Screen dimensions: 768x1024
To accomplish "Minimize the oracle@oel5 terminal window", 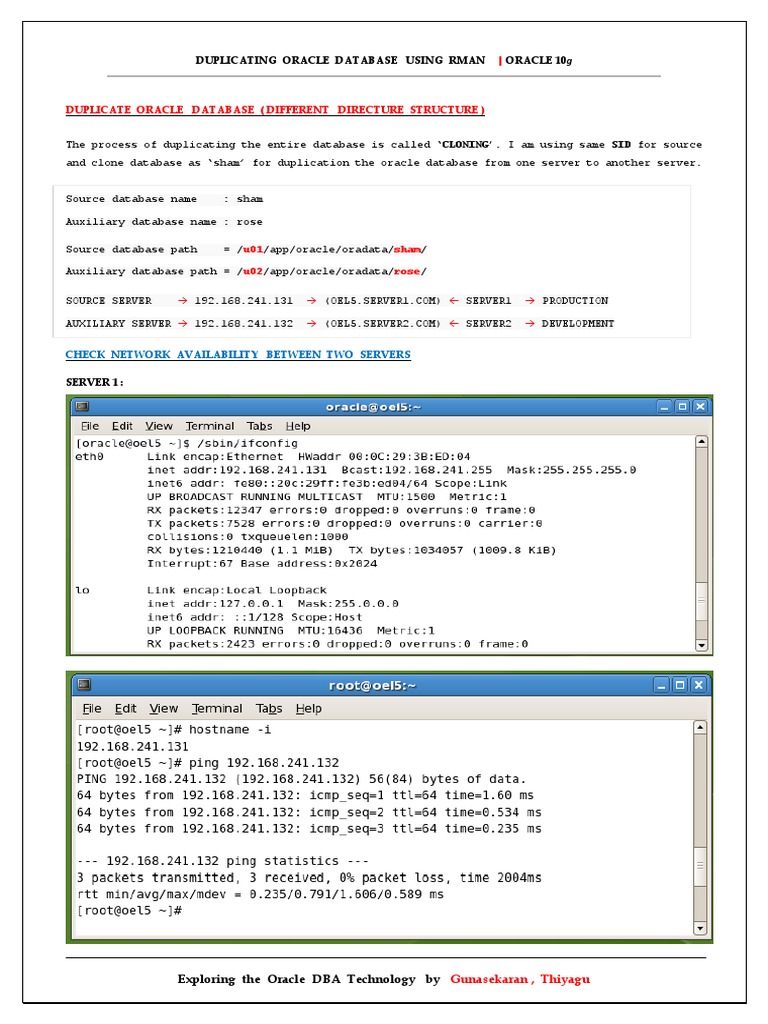I will point(664,407).
